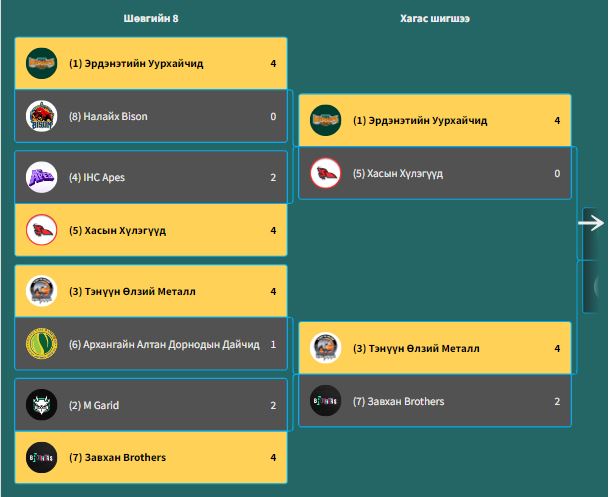Click Тэнүүн Өлзий Металл logo in Хагас шигшээ column

(x=326, y=349)
